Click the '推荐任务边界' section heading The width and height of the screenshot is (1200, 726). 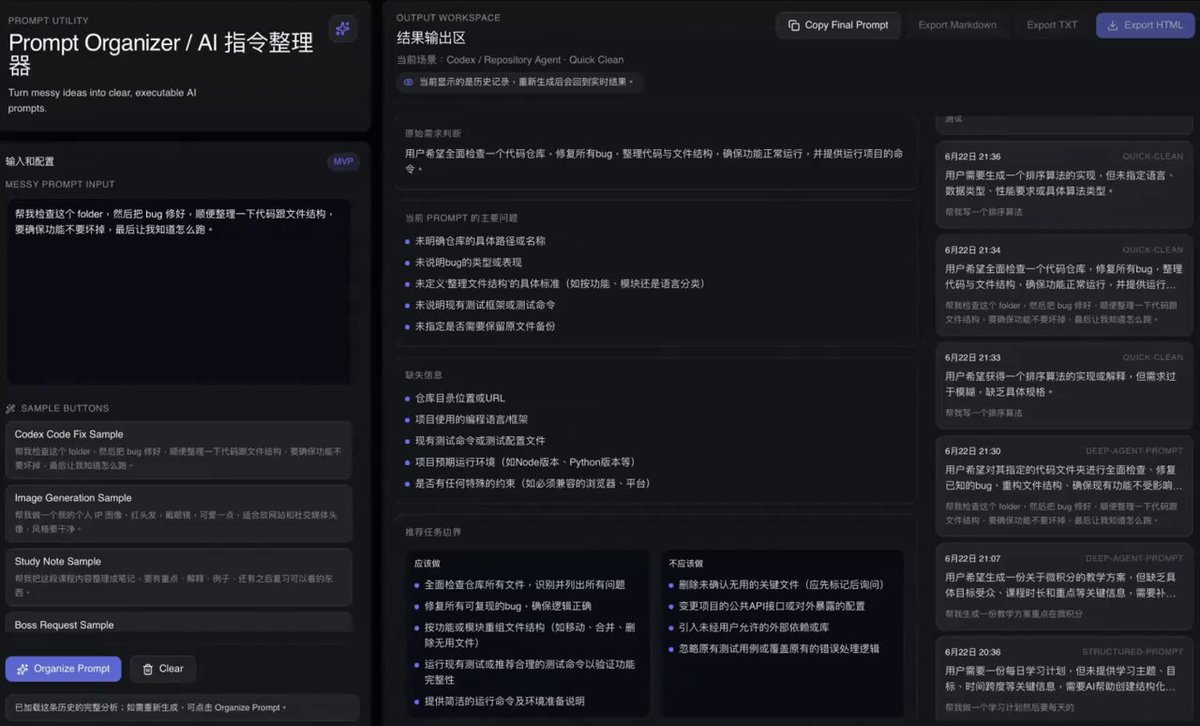[433, 532]
